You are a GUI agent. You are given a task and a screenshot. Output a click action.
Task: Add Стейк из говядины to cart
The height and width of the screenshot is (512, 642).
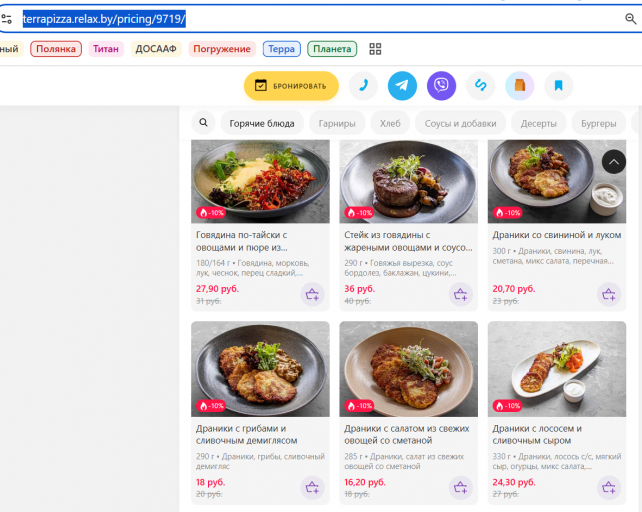(x=461, y=294)
